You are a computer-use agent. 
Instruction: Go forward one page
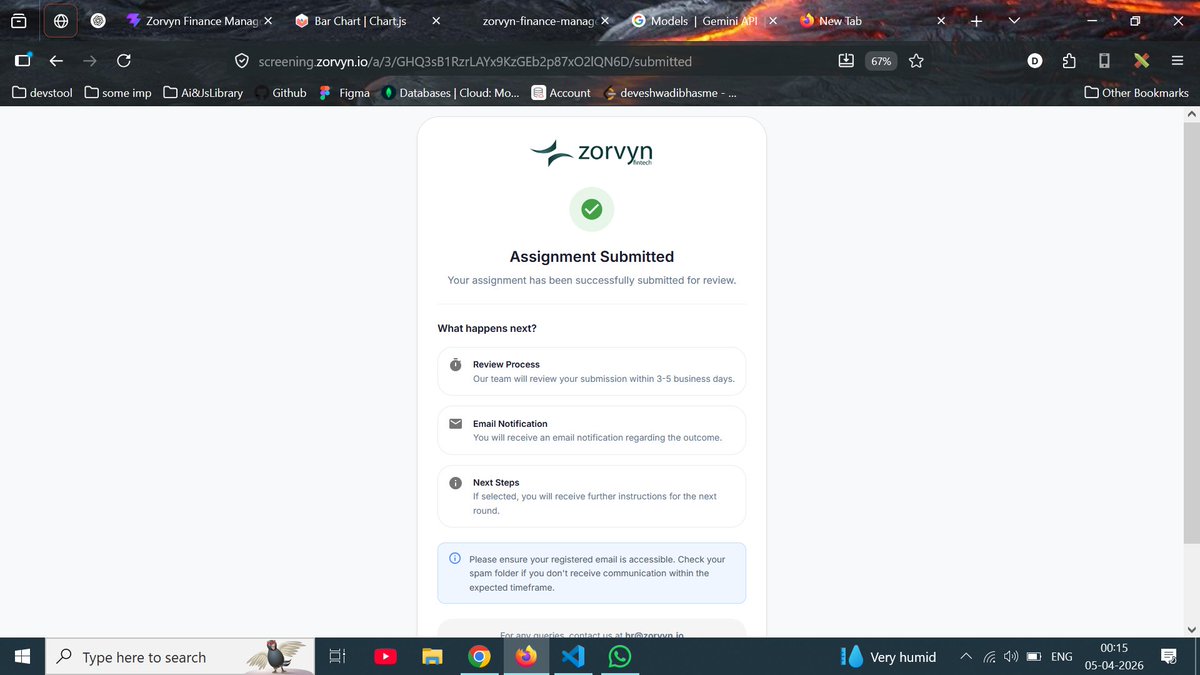pyautogui.click(x=90, y=60)
